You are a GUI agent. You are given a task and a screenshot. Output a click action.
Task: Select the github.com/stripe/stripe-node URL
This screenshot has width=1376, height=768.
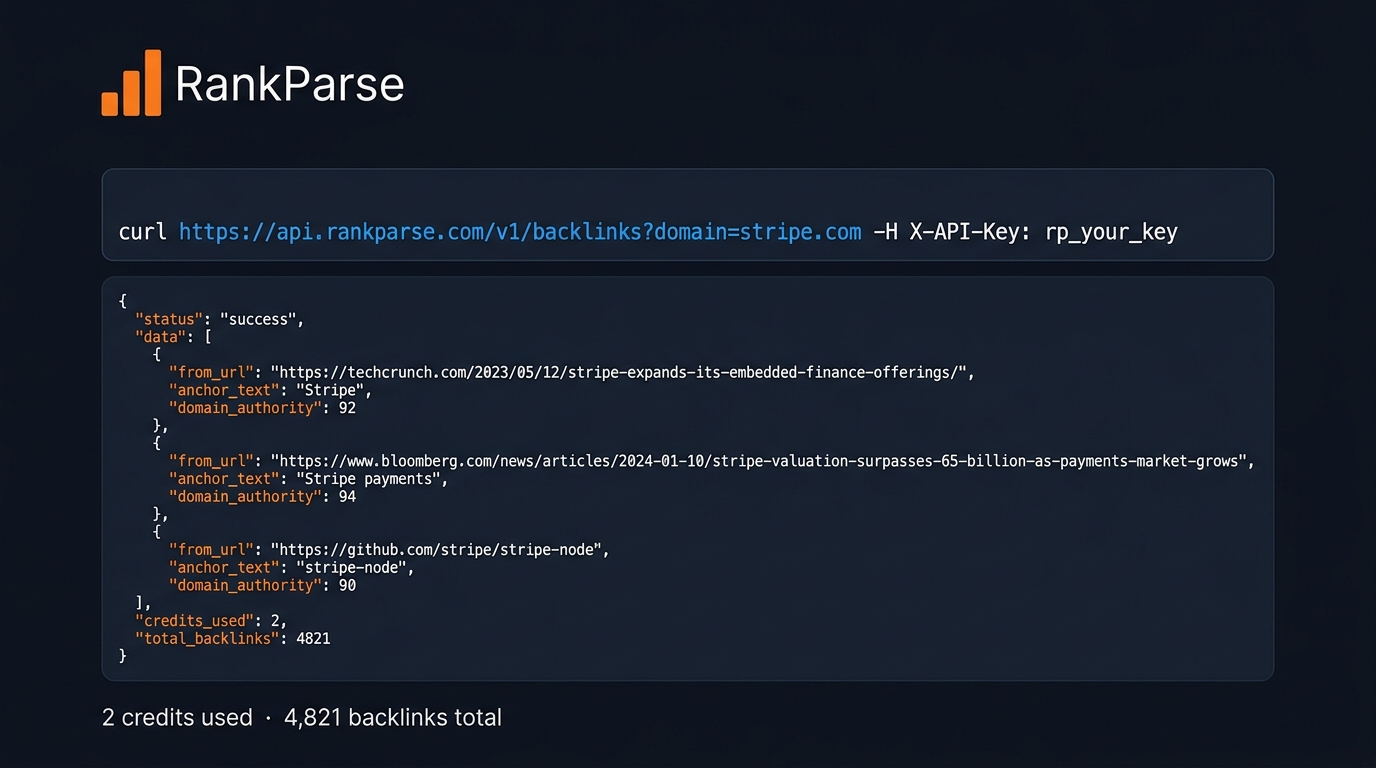click(436, 550)
